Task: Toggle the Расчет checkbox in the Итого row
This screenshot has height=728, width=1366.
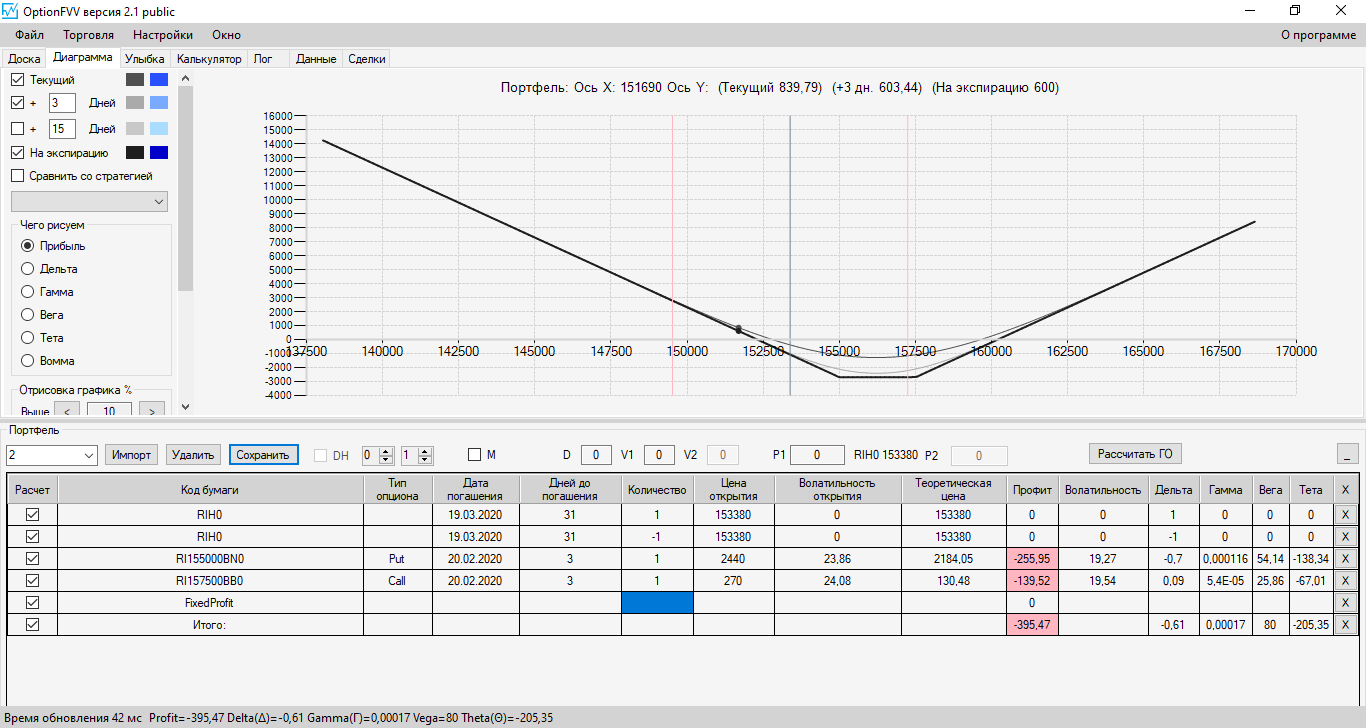Action: tap(33, 625)
